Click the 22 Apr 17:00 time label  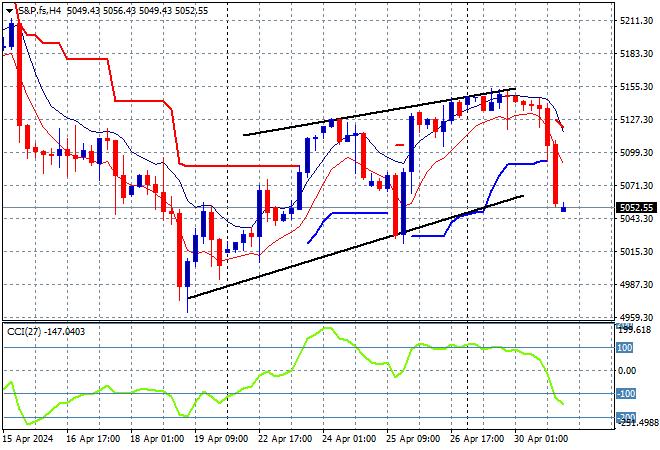tap(285, 439)
